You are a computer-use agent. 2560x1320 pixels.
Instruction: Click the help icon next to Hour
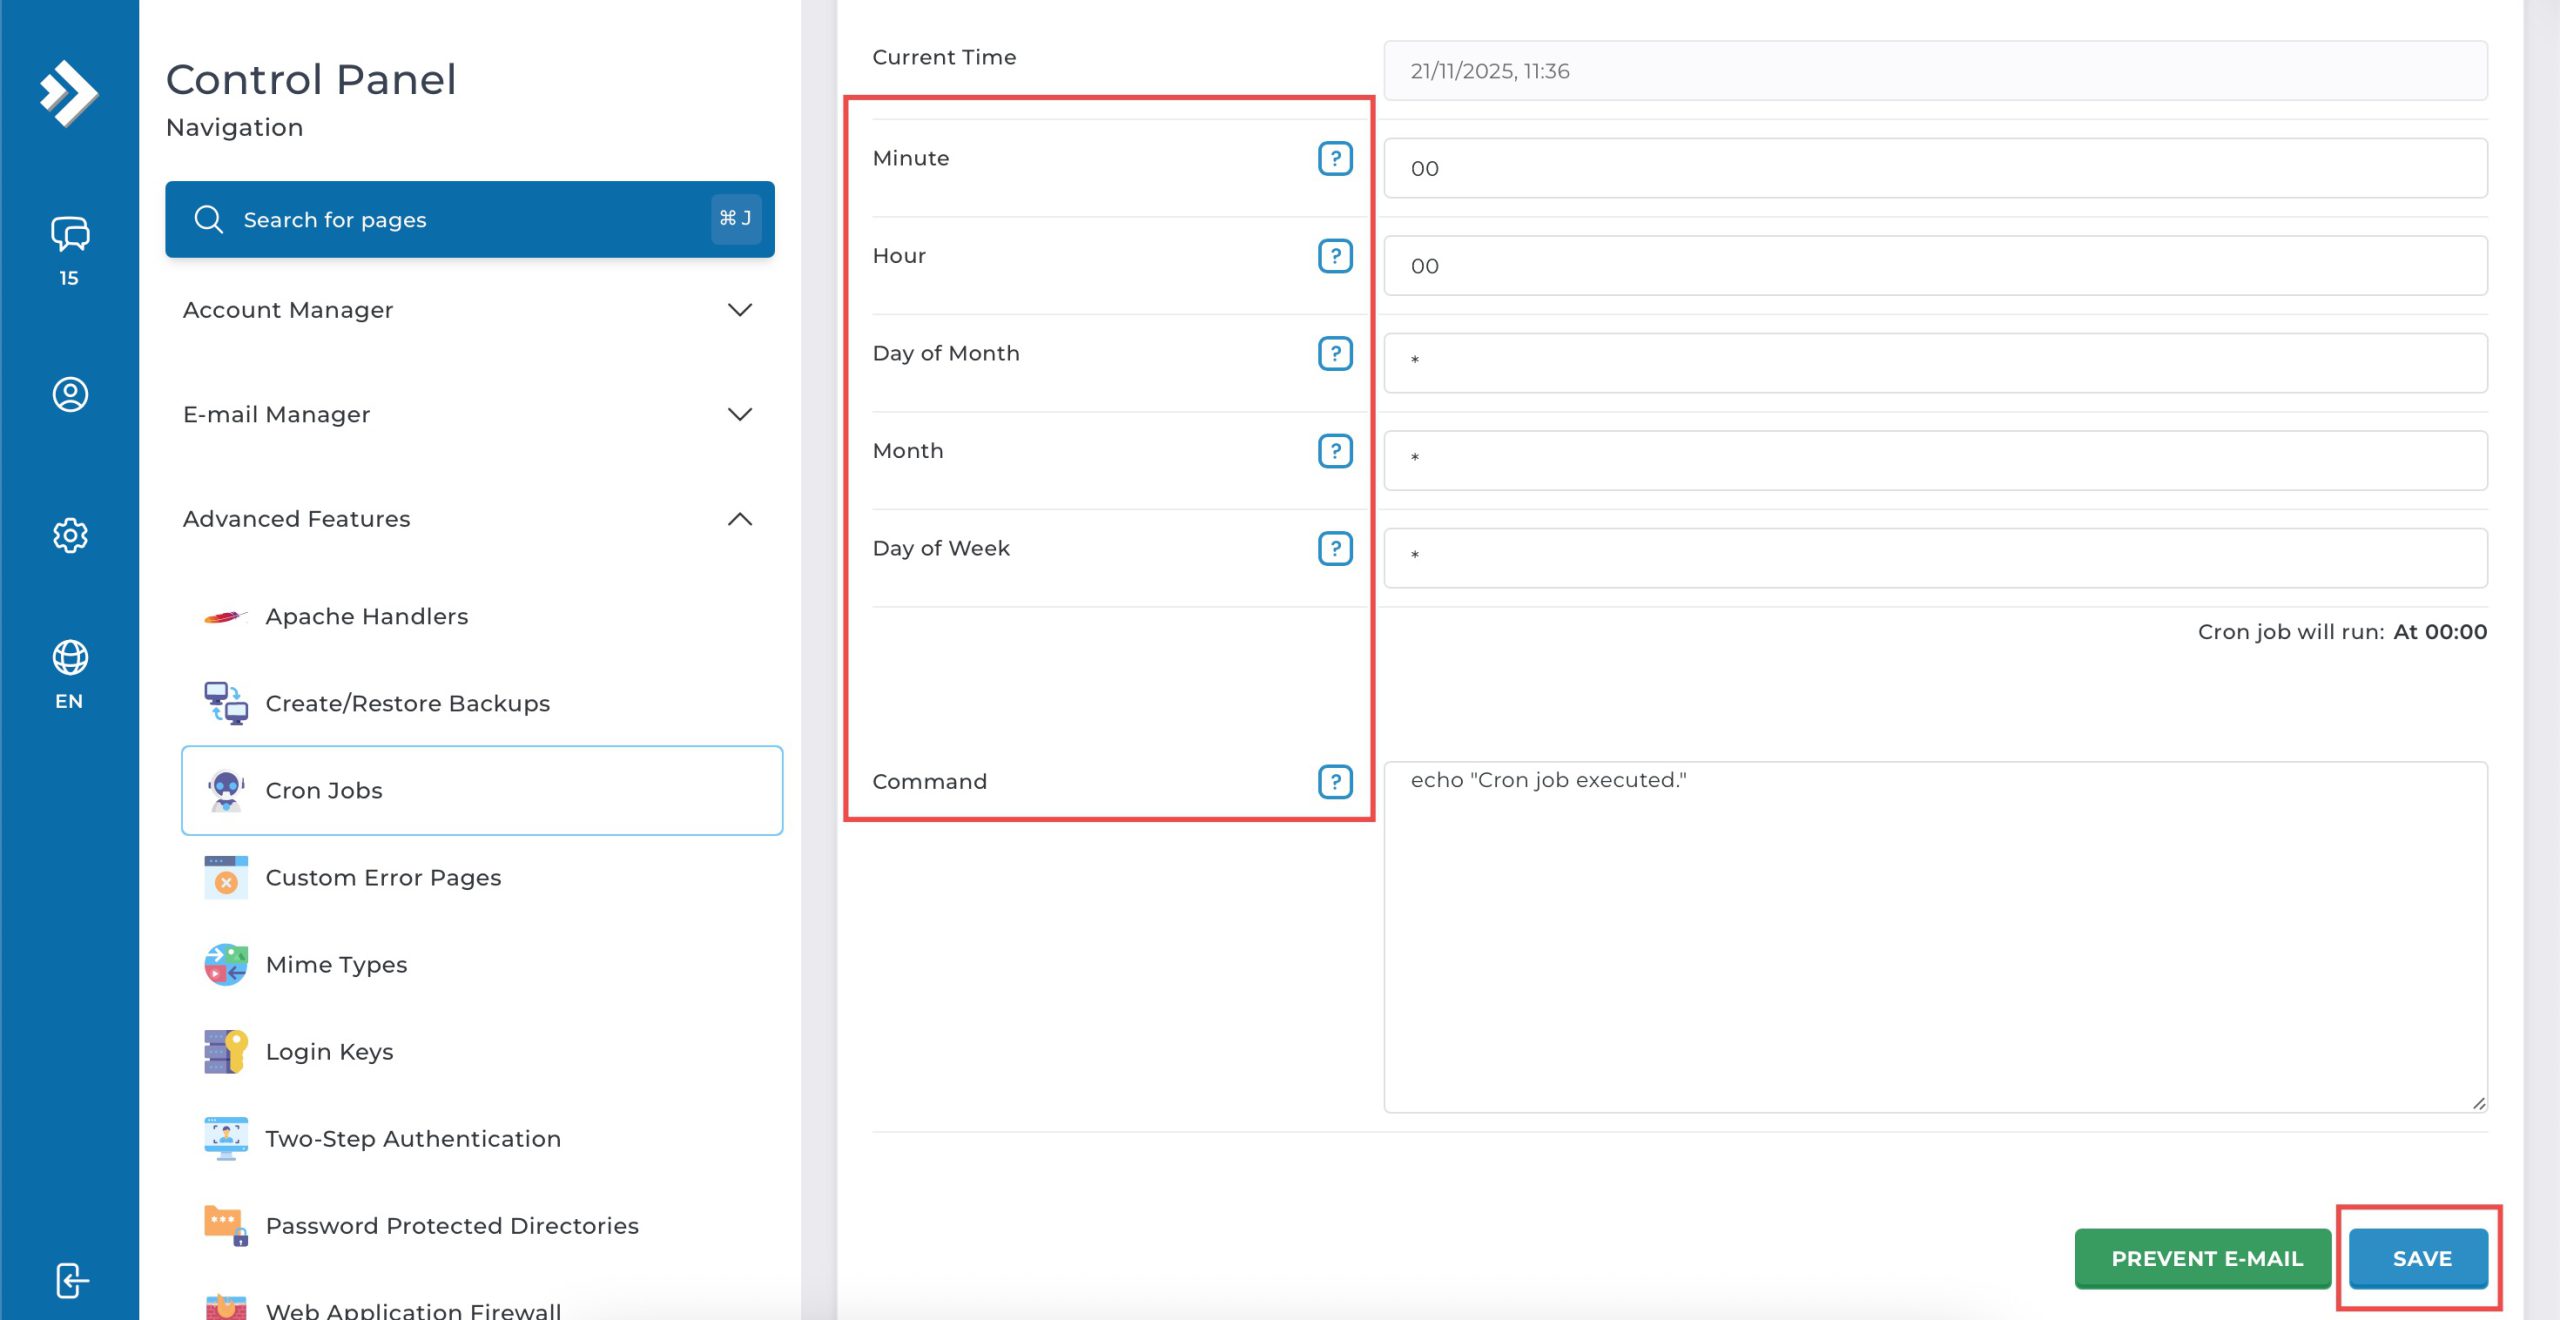click(x=1334, y=256)
